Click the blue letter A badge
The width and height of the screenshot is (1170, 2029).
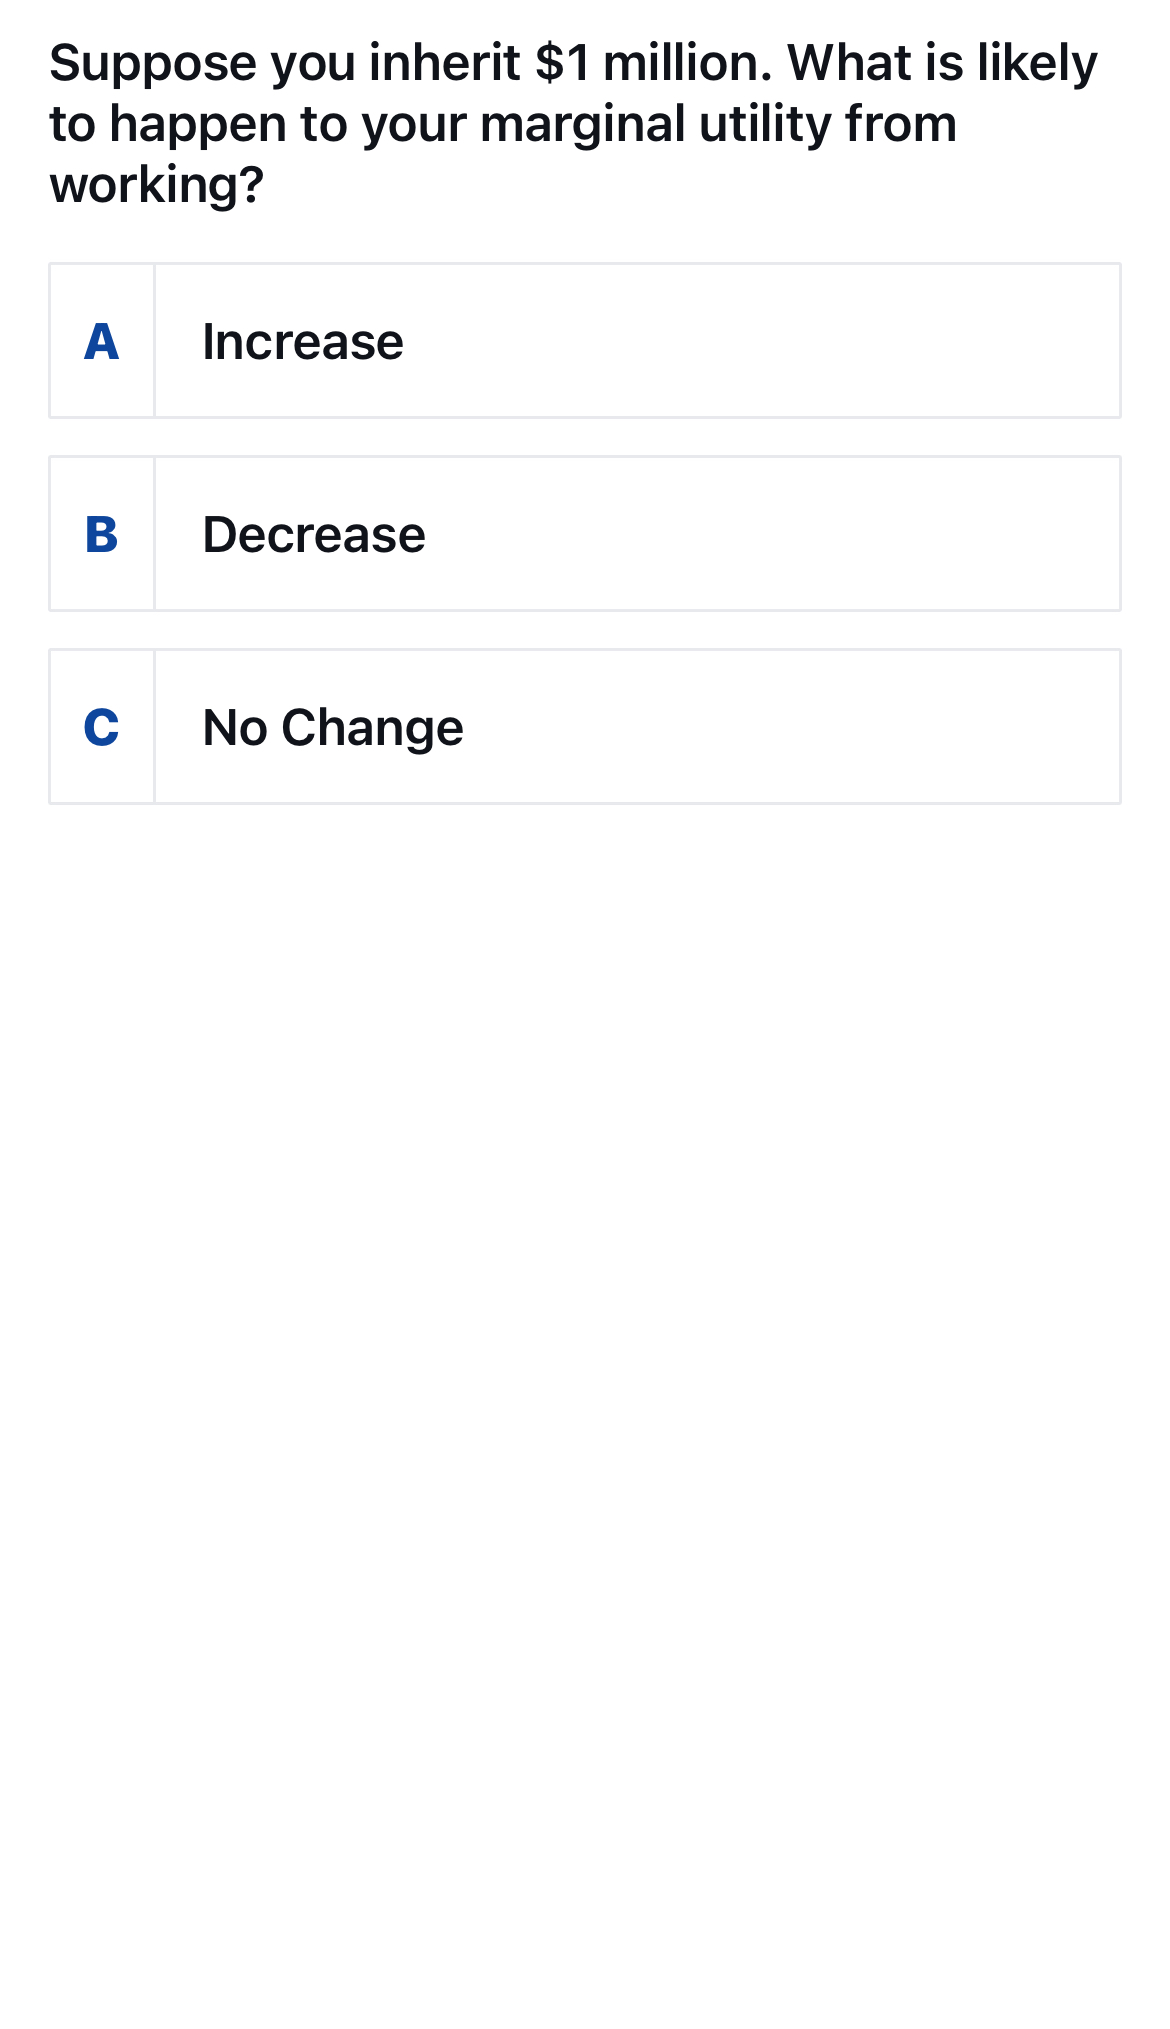(101, 342)
